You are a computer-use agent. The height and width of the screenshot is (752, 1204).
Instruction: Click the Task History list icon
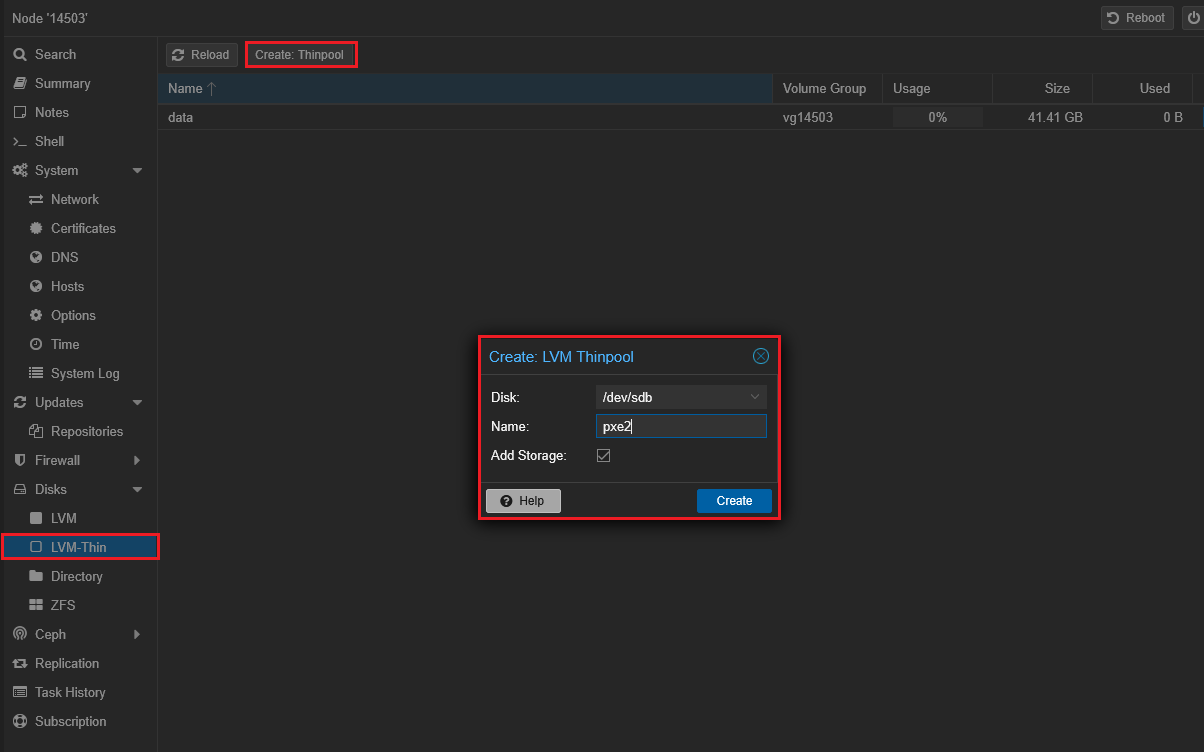pyautogui.click(x=19, y=692)
